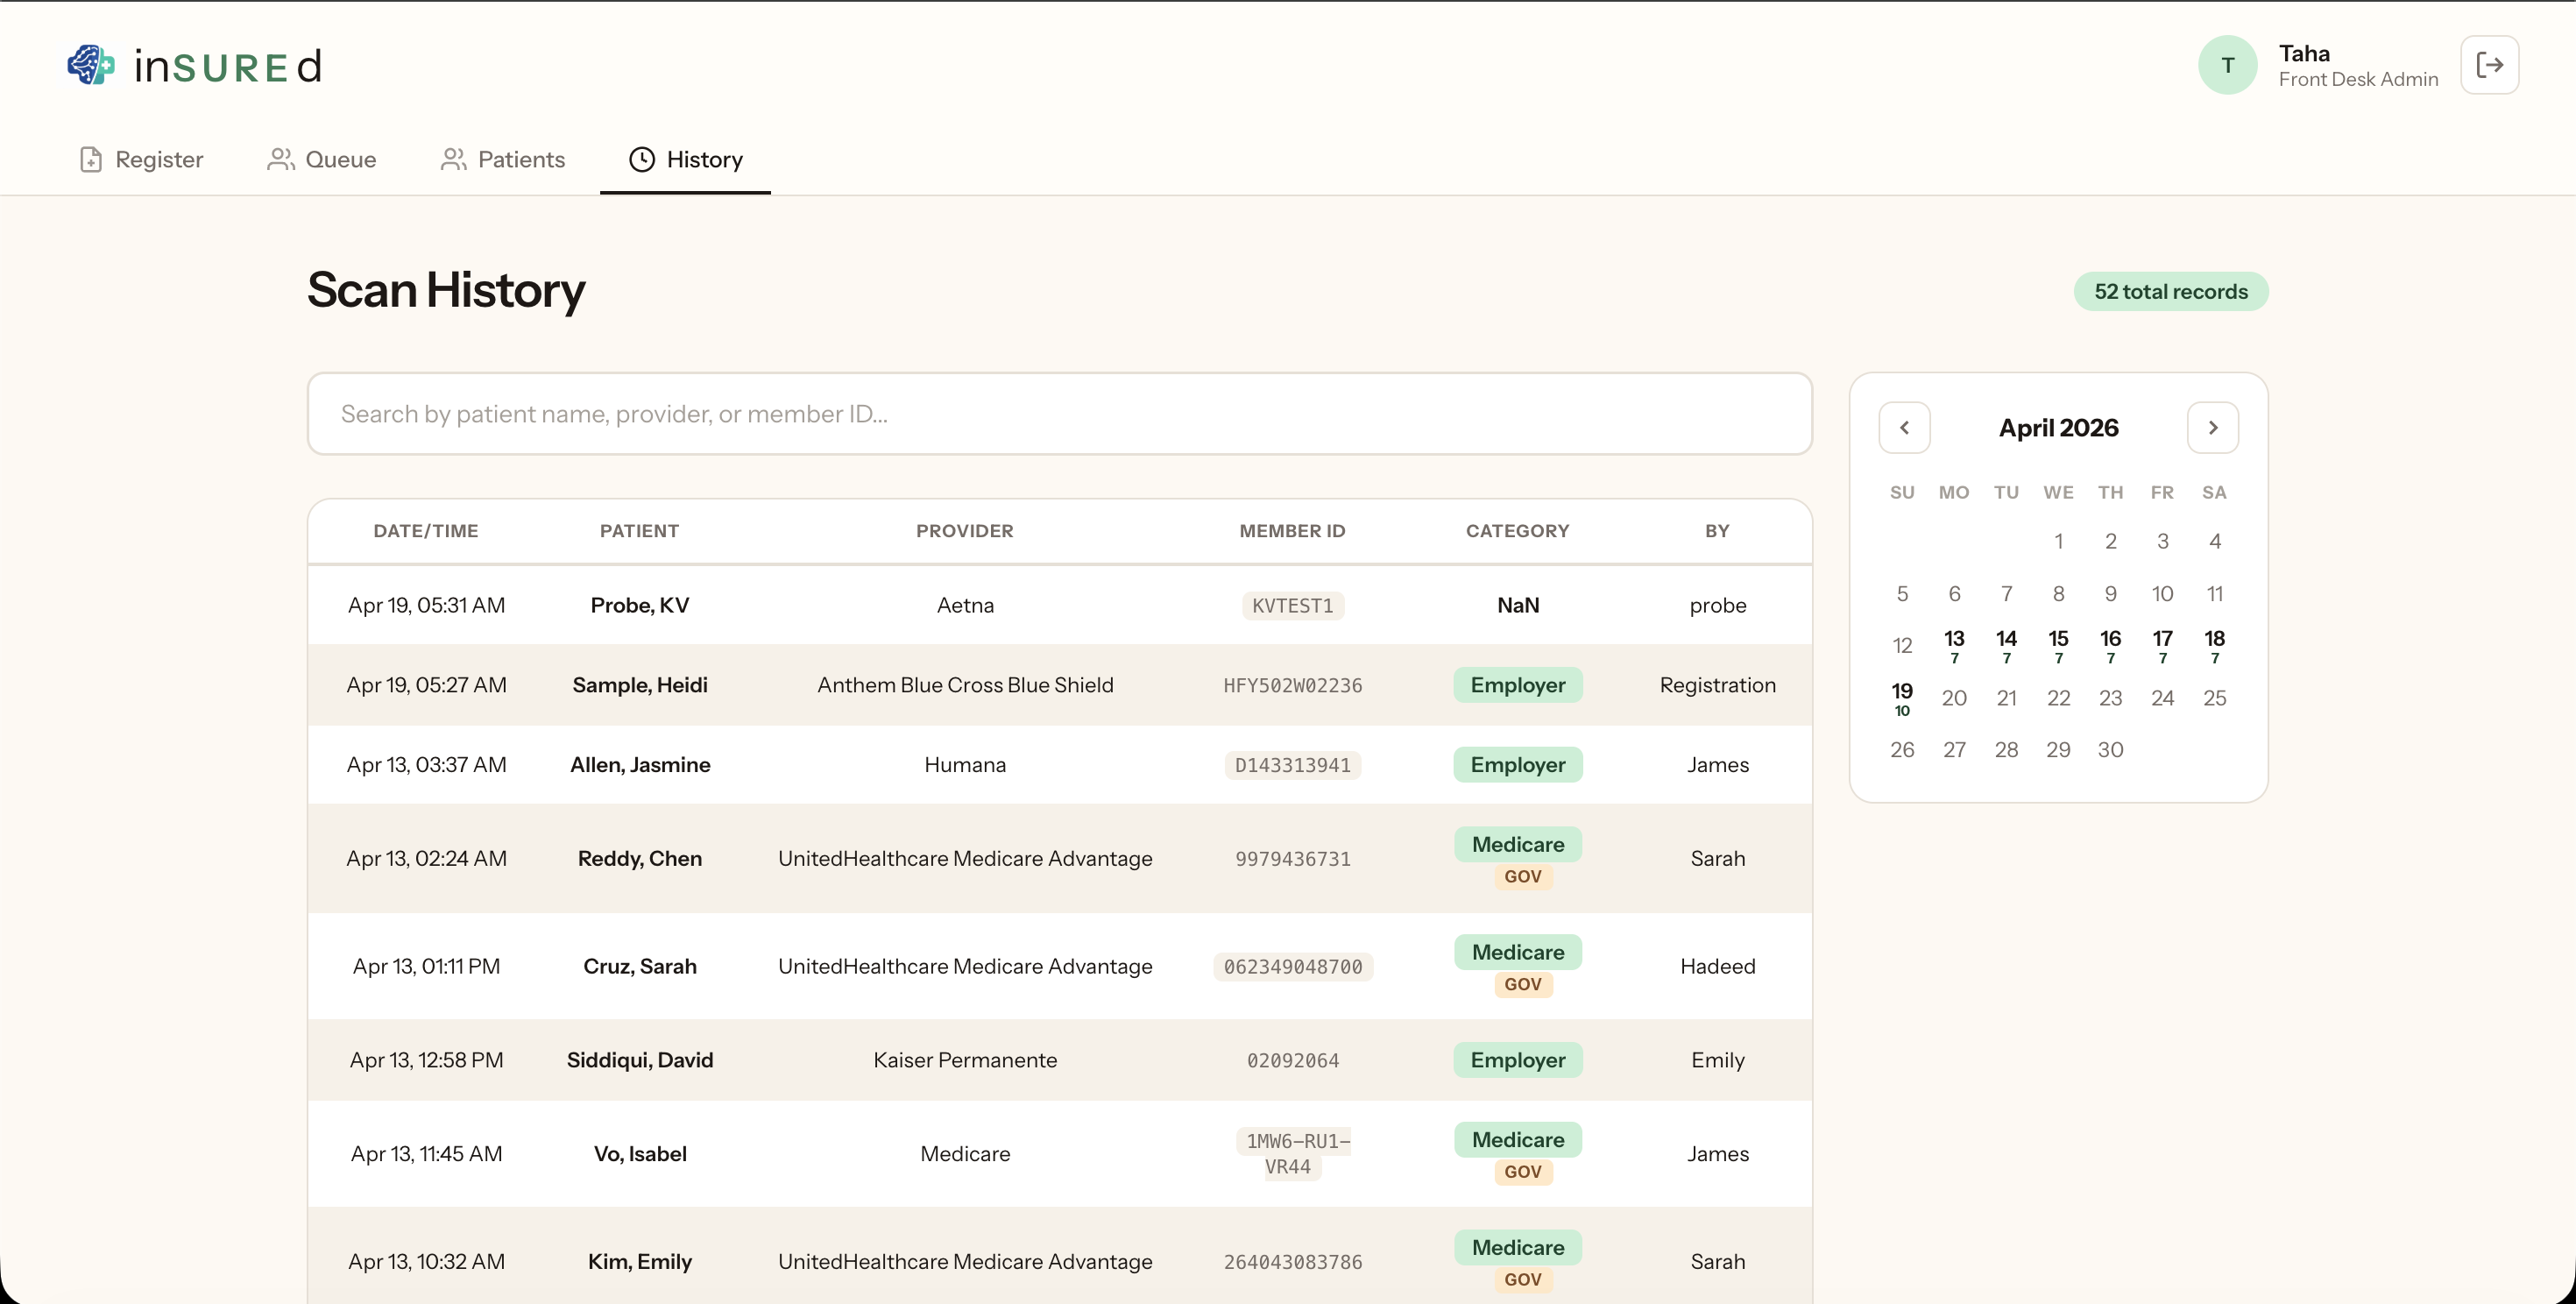Click the 52 total records badge

coord(2170,292)
